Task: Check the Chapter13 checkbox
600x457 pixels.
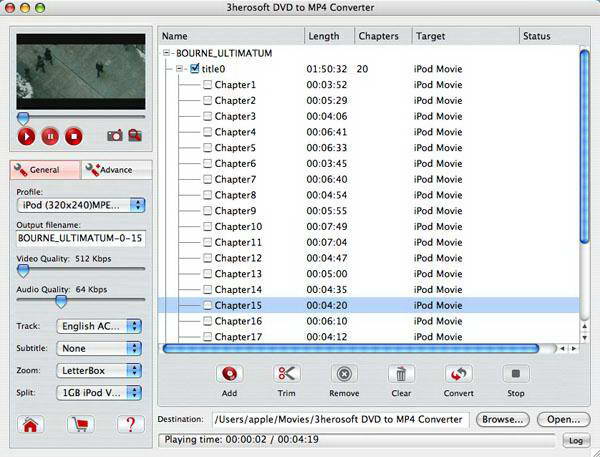Action: pyautogui.click(x=207, y=274)
